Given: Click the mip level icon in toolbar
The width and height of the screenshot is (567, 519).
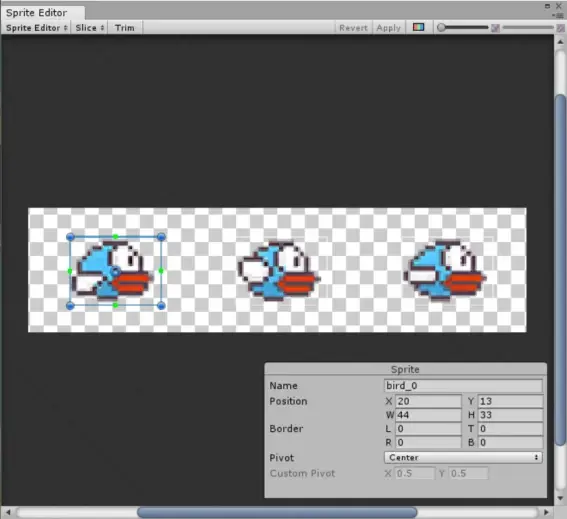Looking at the screenshot, I should tap(495, 28).
